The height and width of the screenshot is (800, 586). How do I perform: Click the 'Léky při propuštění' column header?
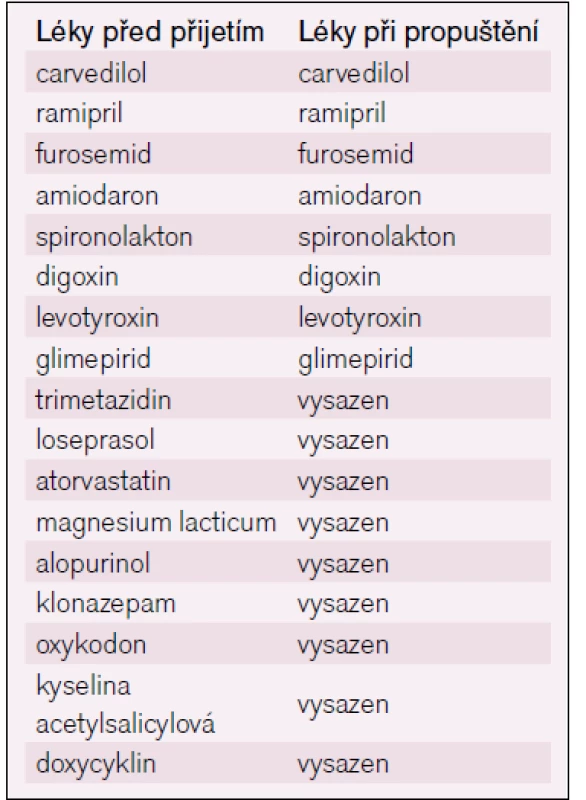(418, 32)
